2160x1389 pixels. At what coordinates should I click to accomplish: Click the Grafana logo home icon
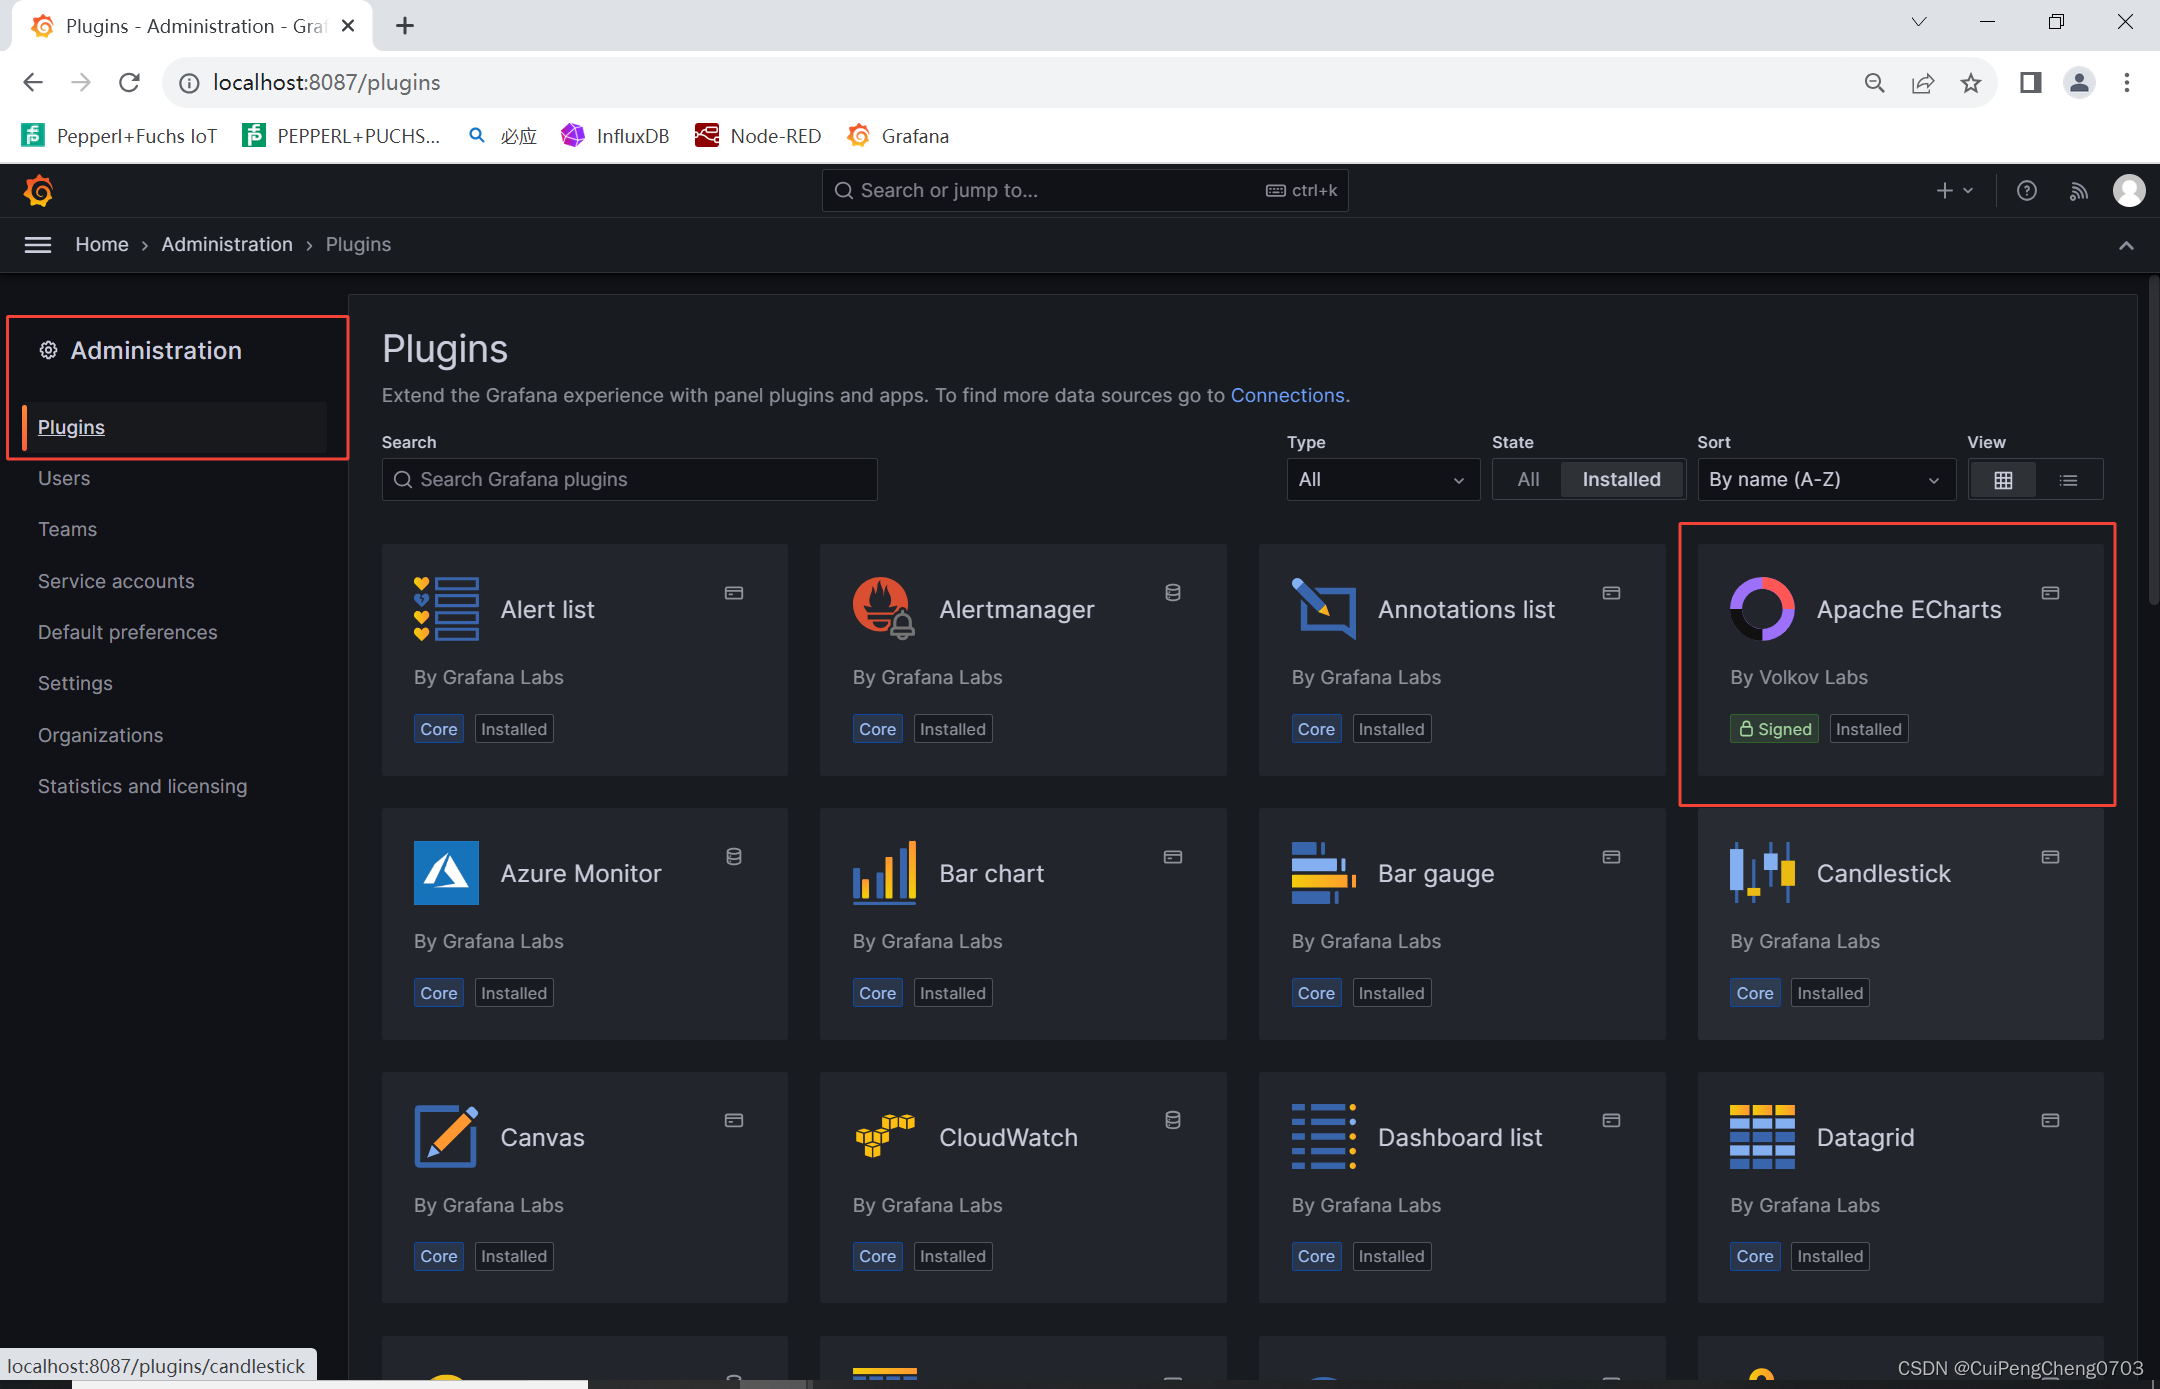(x=38, y=190)
